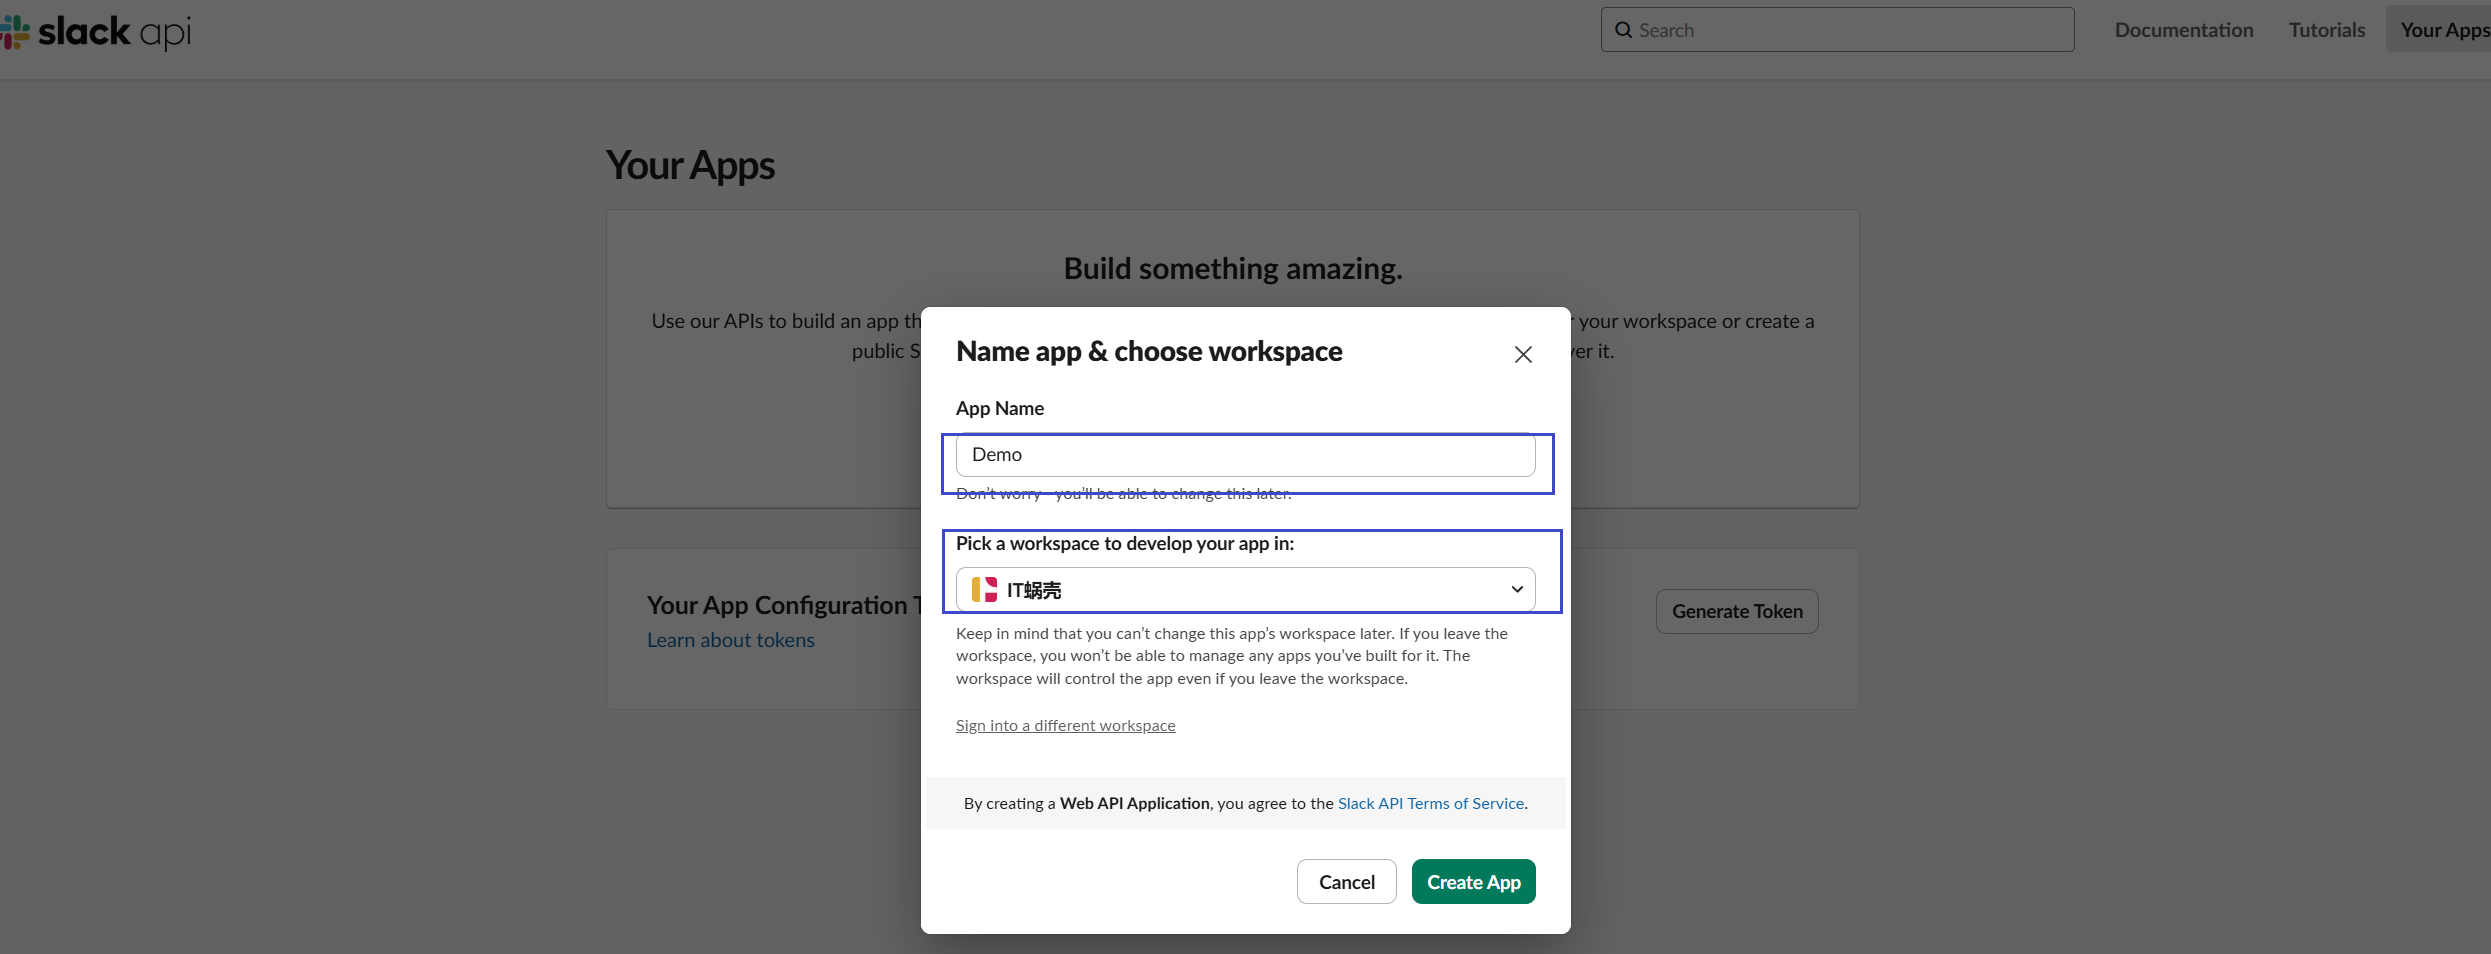Click the Build something amazing heading
2491x954 pixels.
pyautogui.click(x=1233, y=269)
